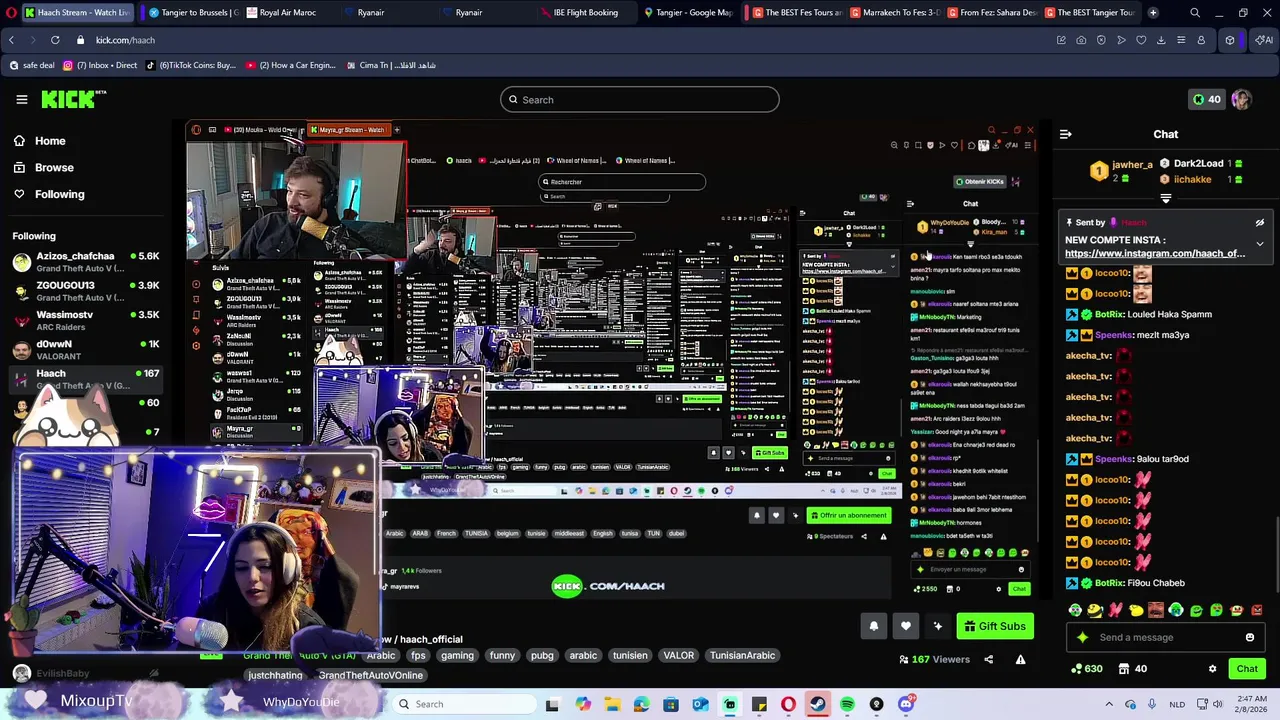1280x720 pixels.
Task: Open the pinned Instagram link
Action: pyautogui.click(x=1155, y=254)
